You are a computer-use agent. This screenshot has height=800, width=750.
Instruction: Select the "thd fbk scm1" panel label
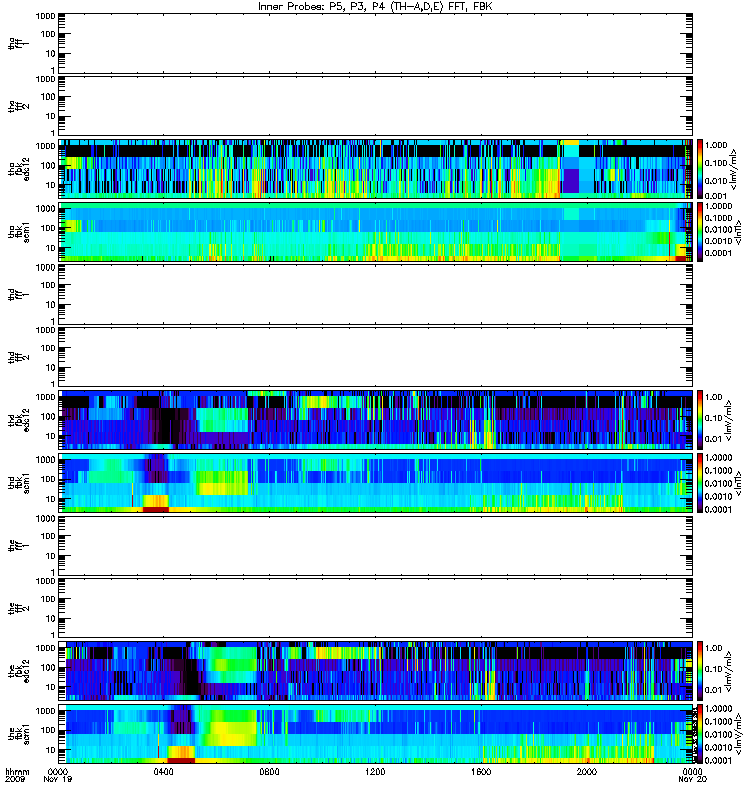click(x=19, y=483)
